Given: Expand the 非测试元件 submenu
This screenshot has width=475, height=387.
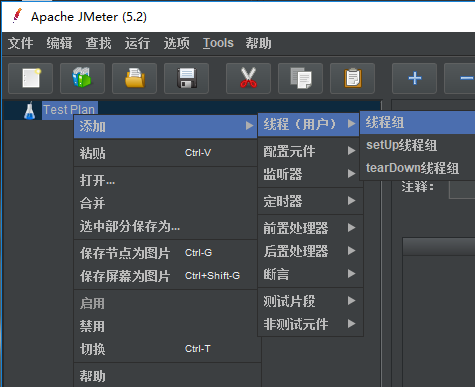Looking at the screenshot, I should pos(310,324).
